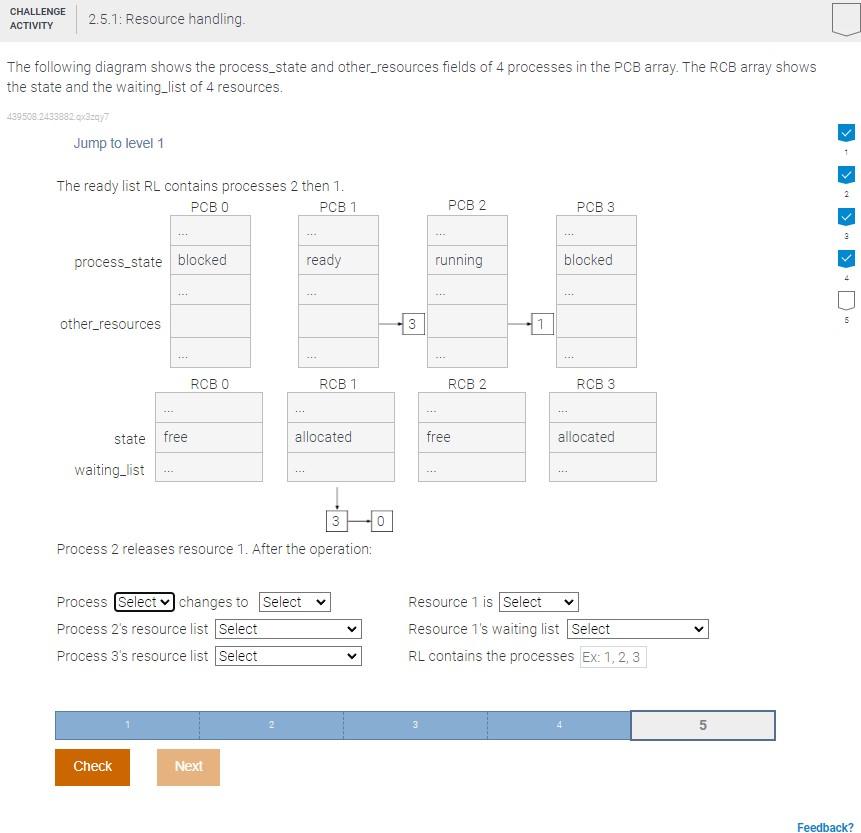
Task: Click the RL processes answer input field
Action: click(x=612, y=657)
